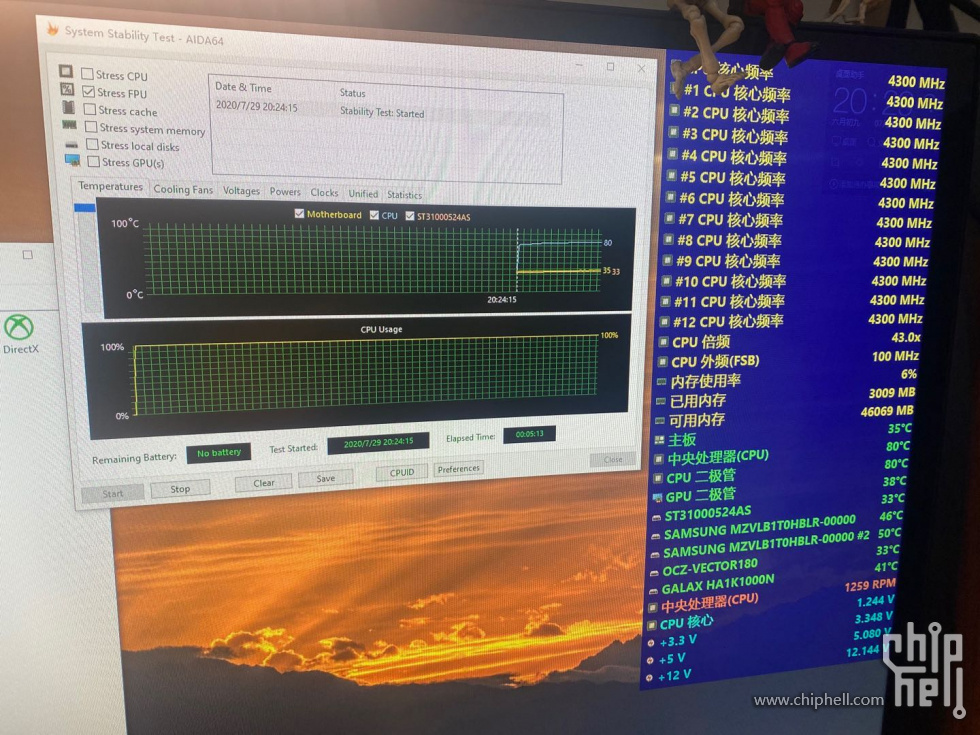
Task: Click the RAM module icon beside Stress system memory
Action: pos(69,125)
